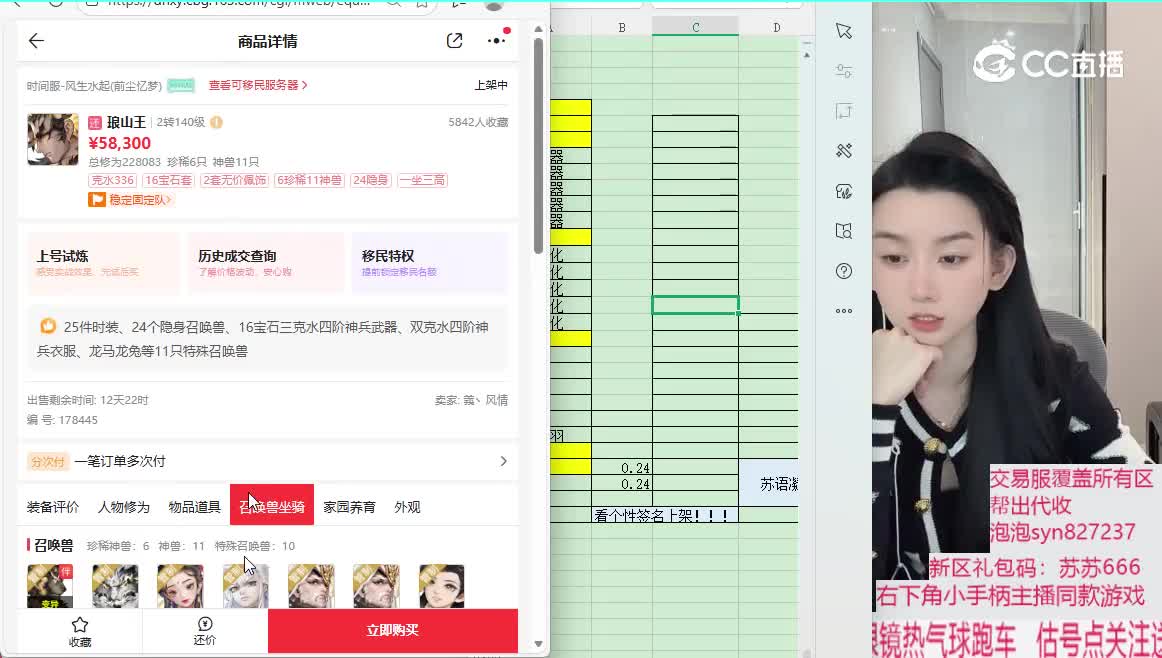The width and height of the screenshot is (1162, 658).
Task: Click the 2套无价佩饰 tag
Action: [x=234, y=180]
